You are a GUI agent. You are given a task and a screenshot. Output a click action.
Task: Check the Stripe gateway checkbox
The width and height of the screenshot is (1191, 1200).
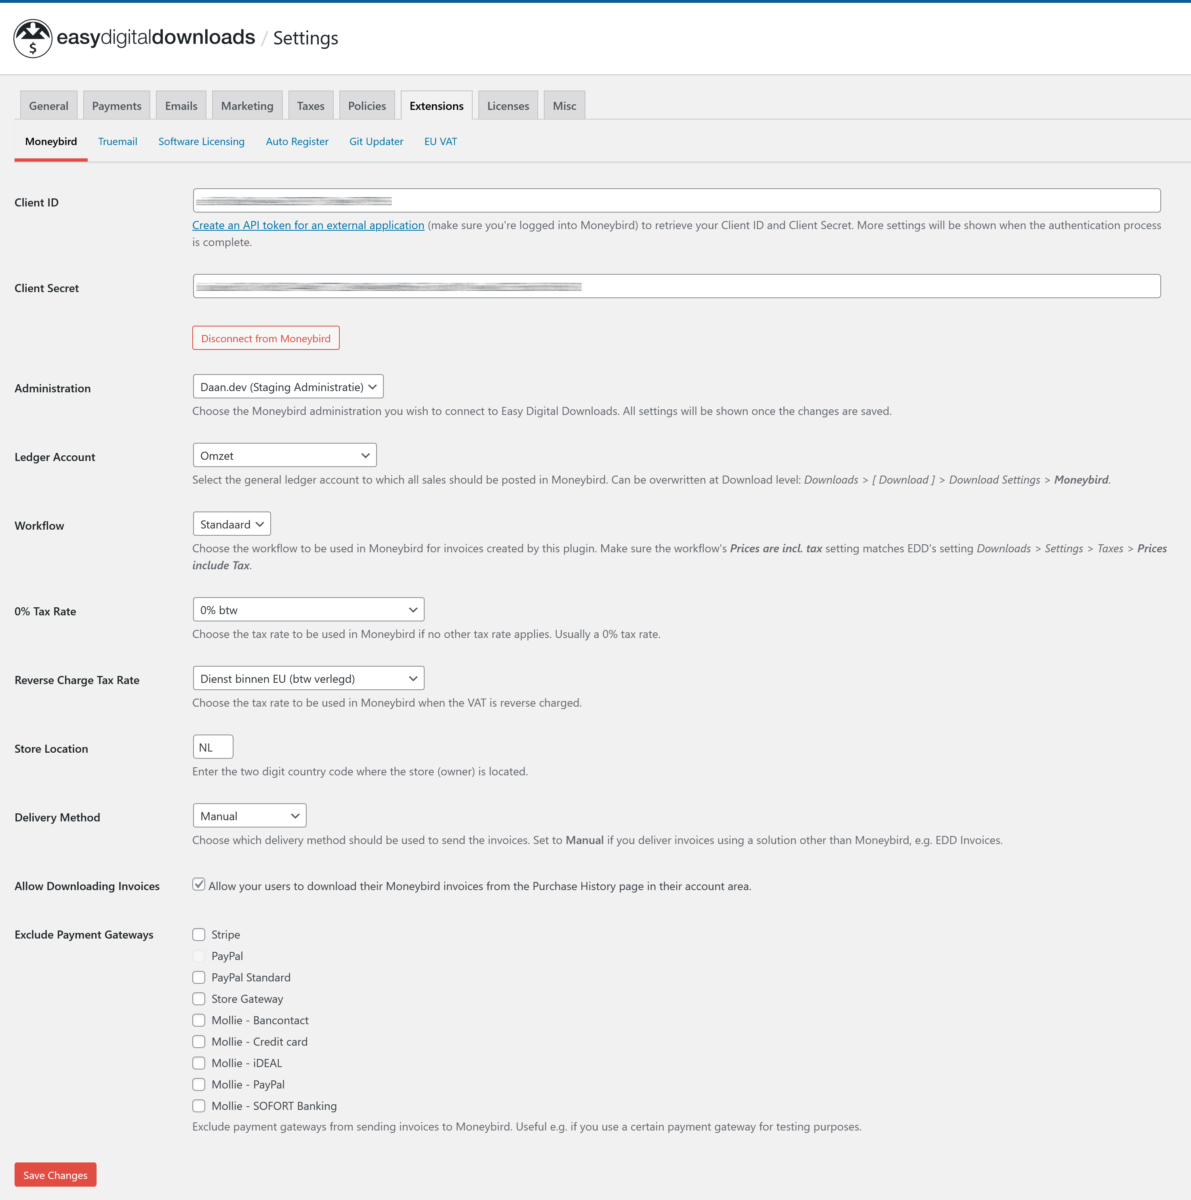199,935
